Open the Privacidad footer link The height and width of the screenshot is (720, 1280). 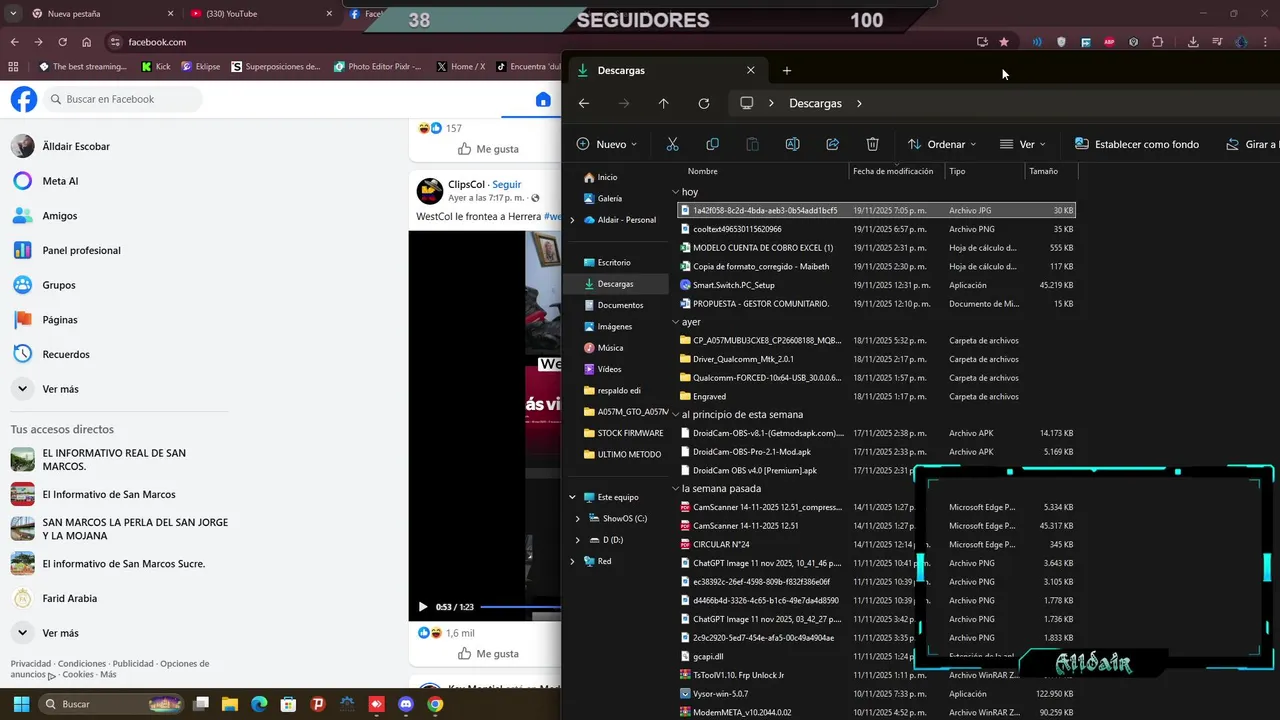[x=31, y=664]
